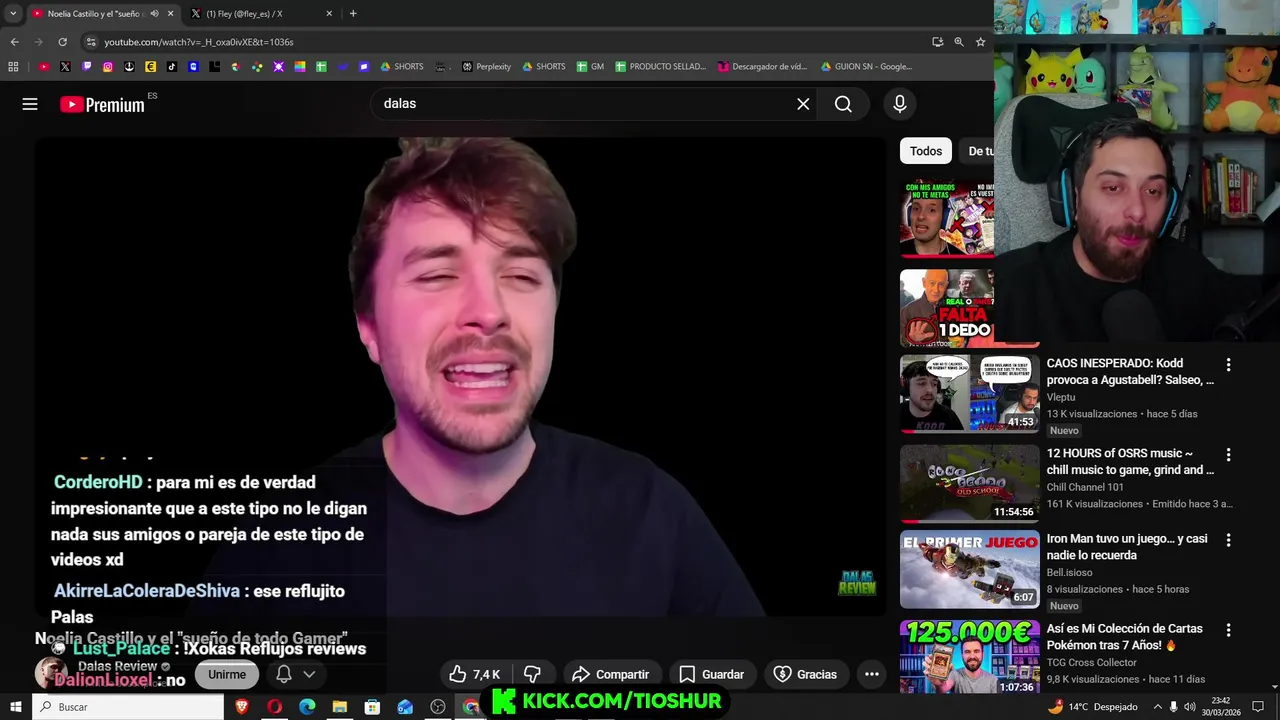Open 'Iron Man tuvo un juego' video

pos(1127,547)
